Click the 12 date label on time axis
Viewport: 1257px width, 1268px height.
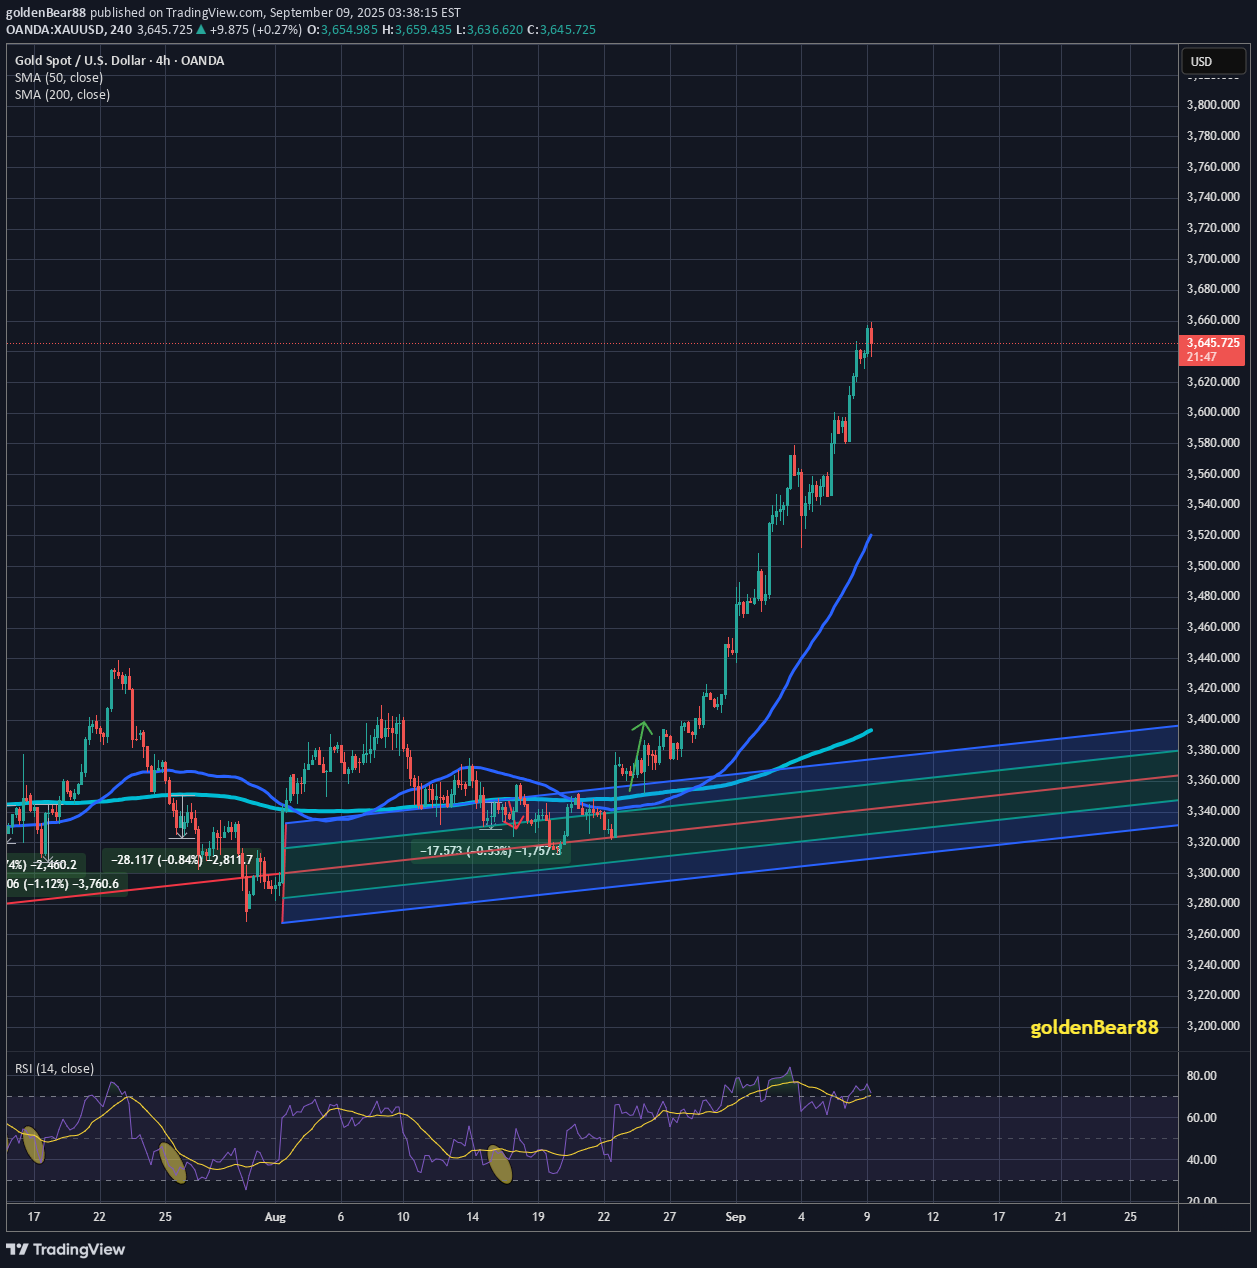point(933,1217)
